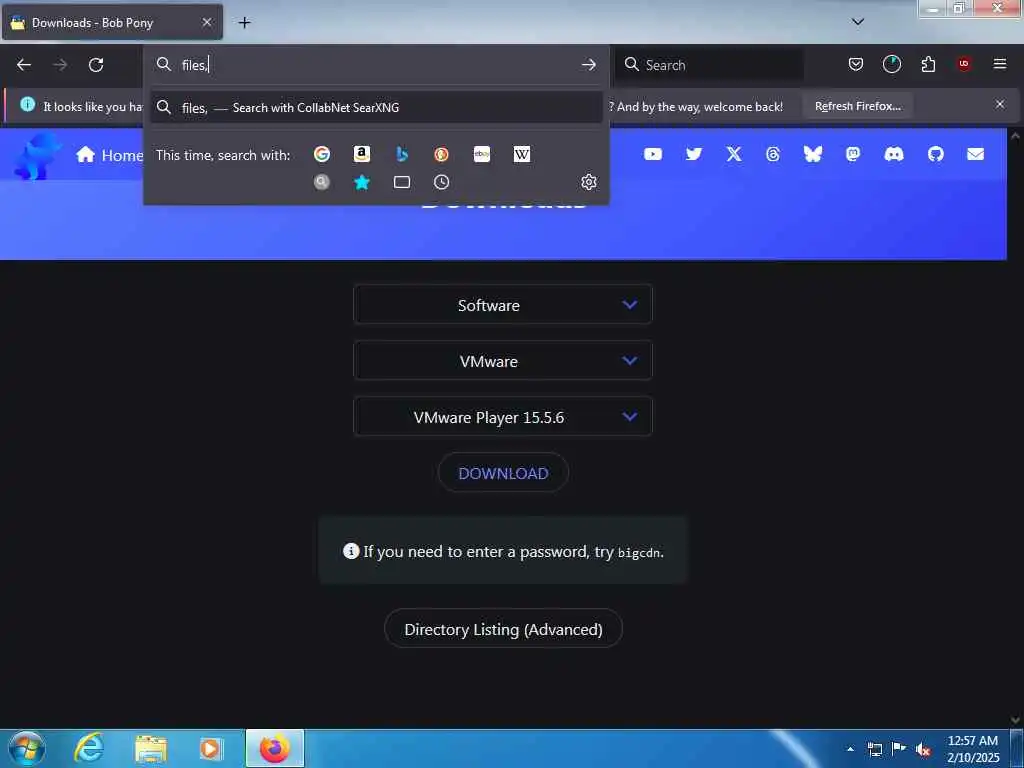Go back to the previous page
The height and width of the screenshot is (768, 1024).
24,65
